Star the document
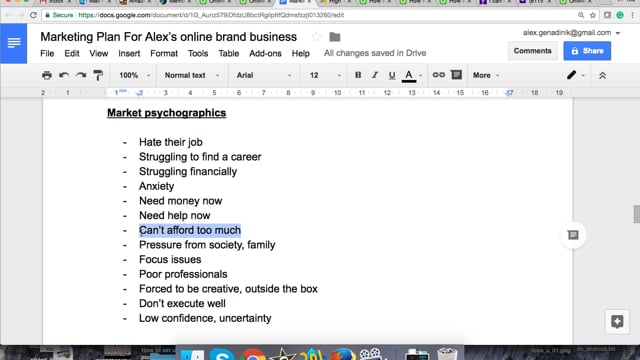 click(x=316, y=37)
